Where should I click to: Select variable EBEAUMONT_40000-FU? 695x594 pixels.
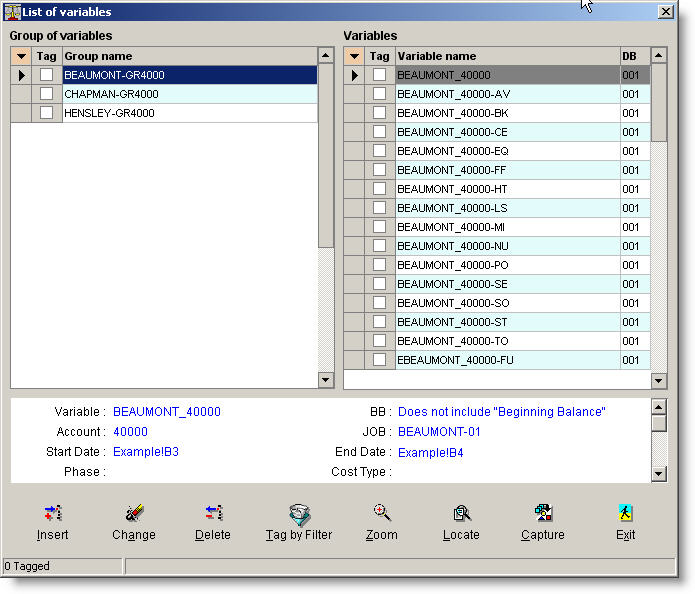pyautogui.click(x=508, y=360)
